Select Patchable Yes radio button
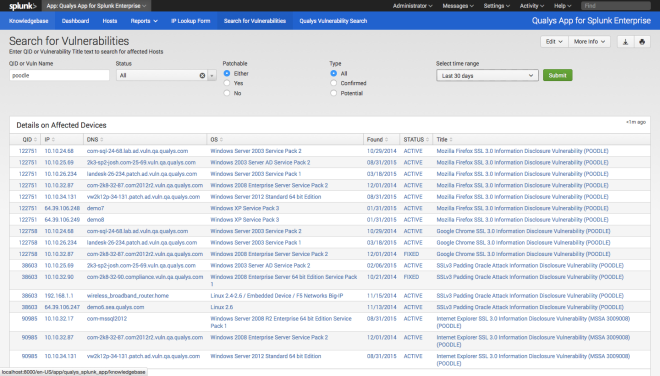 click(x=227, y=83)
